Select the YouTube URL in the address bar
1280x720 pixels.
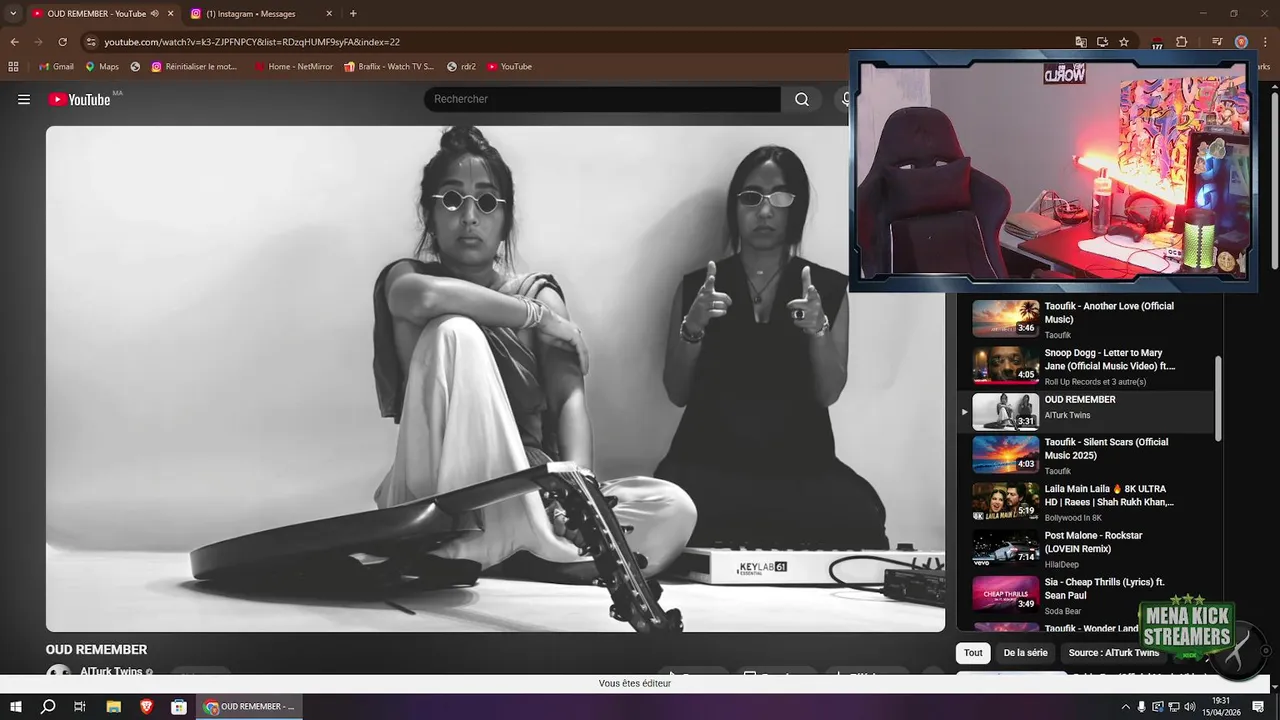point(252,42)
